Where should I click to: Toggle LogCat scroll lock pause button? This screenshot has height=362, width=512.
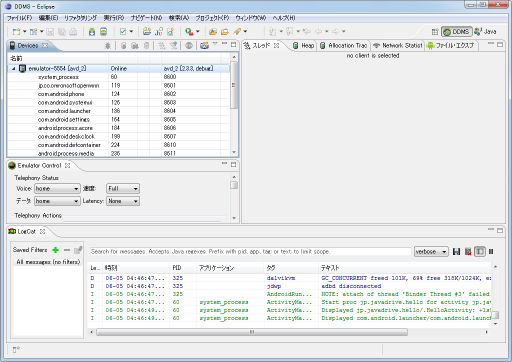point(491,252)
